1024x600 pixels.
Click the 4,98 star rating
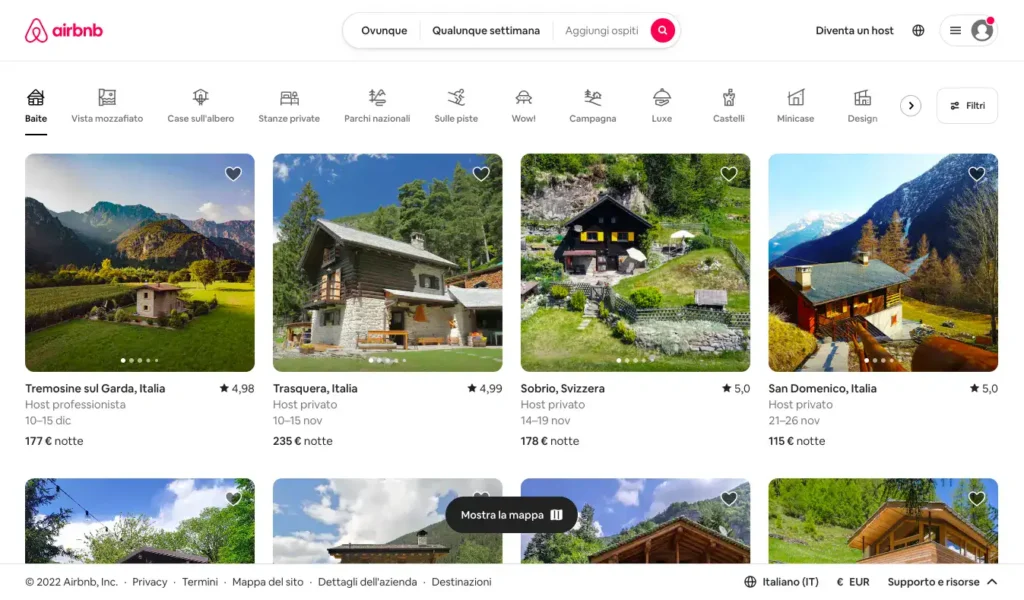[x=237, y=388]
